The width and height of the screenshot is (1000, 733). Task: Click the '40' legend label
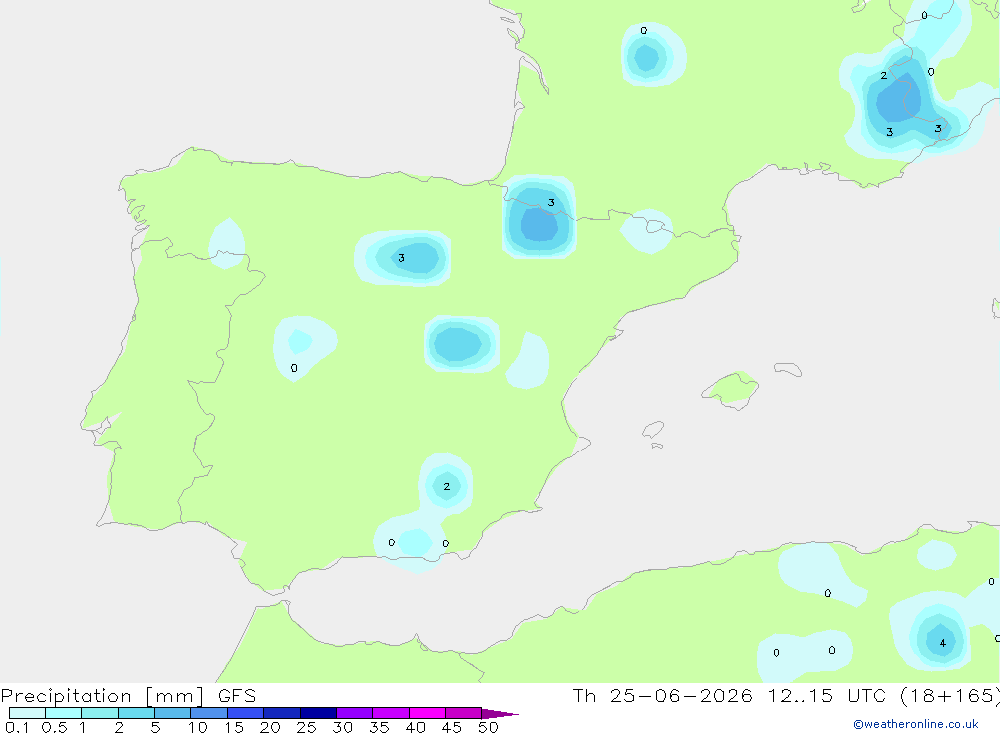(415, 727)
